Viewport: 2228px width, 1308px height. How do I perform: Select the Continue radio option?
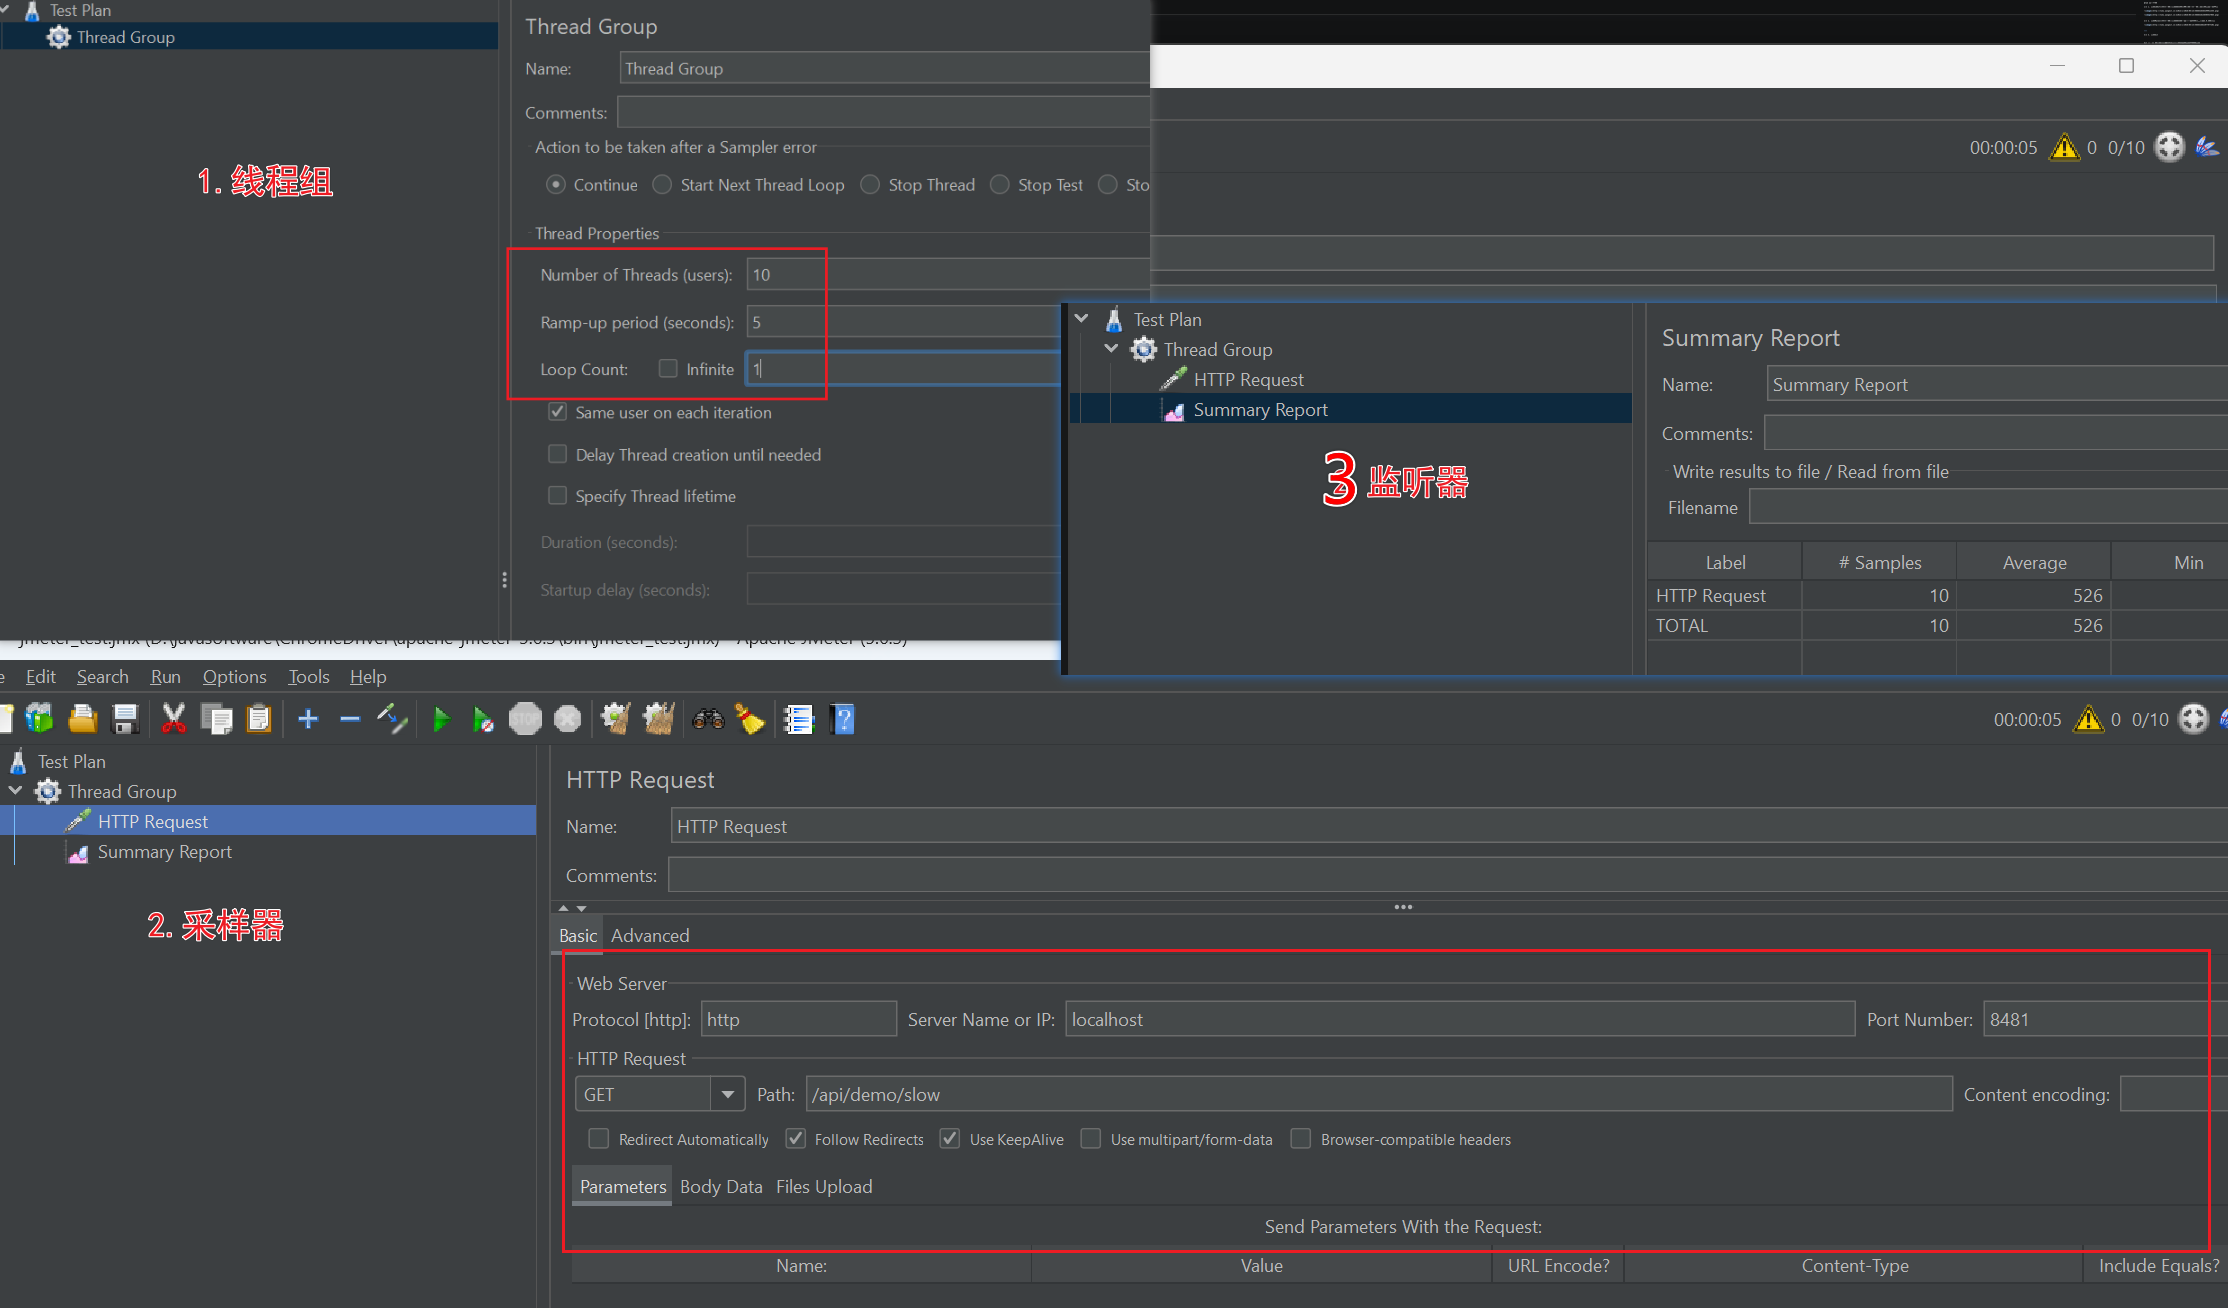[556, 185]
